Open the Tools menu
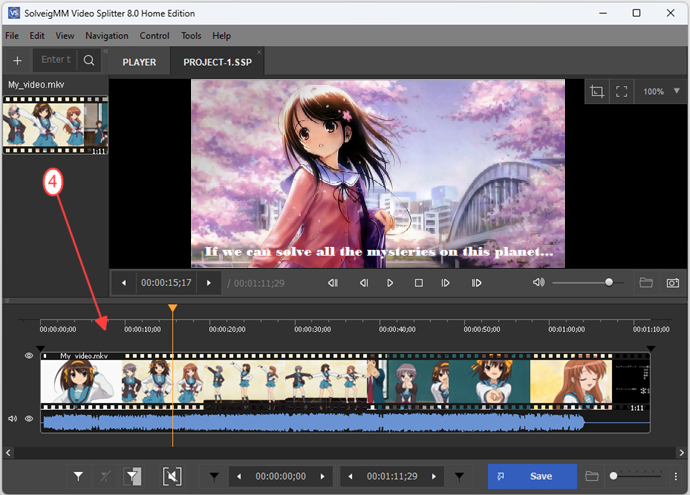 [191, 36]
